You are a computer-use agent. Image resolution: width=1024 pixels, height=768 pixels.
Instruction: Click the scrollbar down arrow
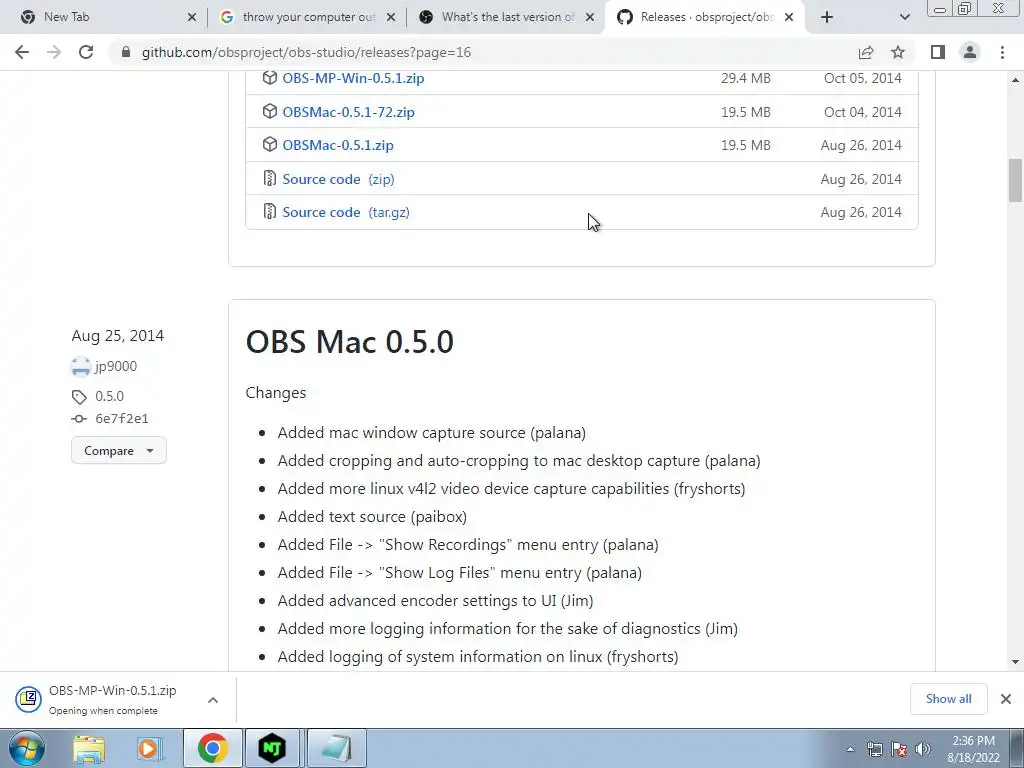click(x=1015, y=662)
